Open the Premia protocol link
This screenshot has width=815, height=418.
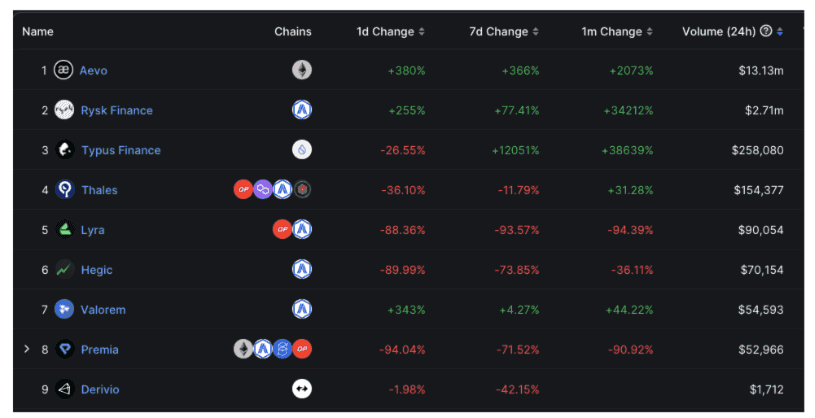click(x=100, y=350)
